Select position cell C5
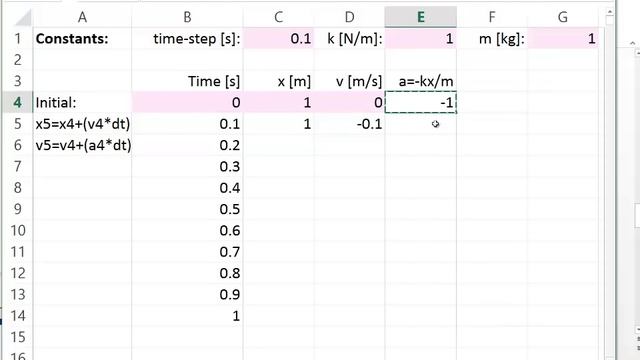Screen dimensions: 640x360 pyautogui.click(x=279, y=124)
